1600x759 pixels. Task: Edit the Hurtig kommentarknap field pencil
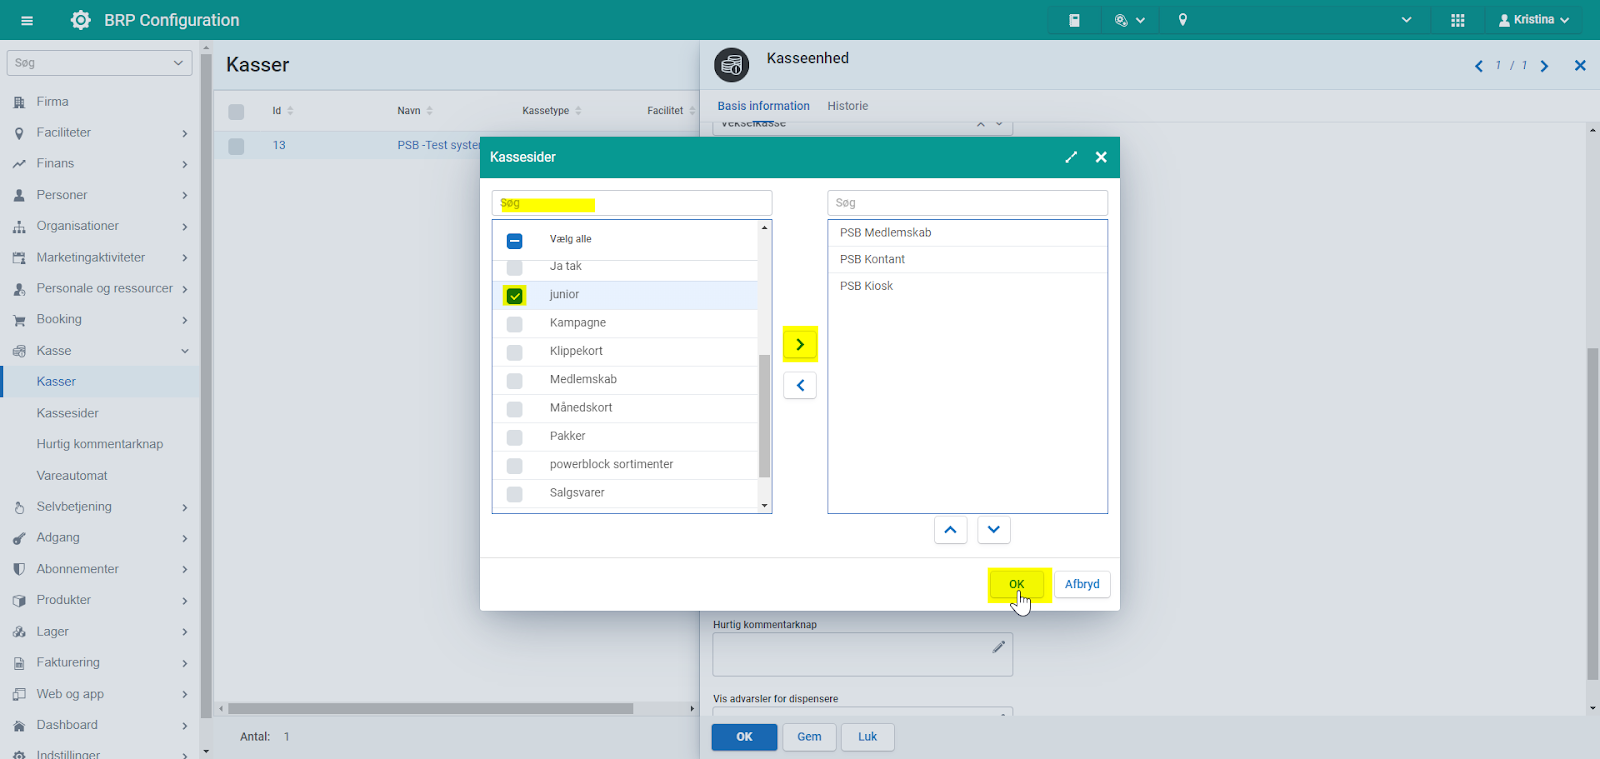[998, 647]
